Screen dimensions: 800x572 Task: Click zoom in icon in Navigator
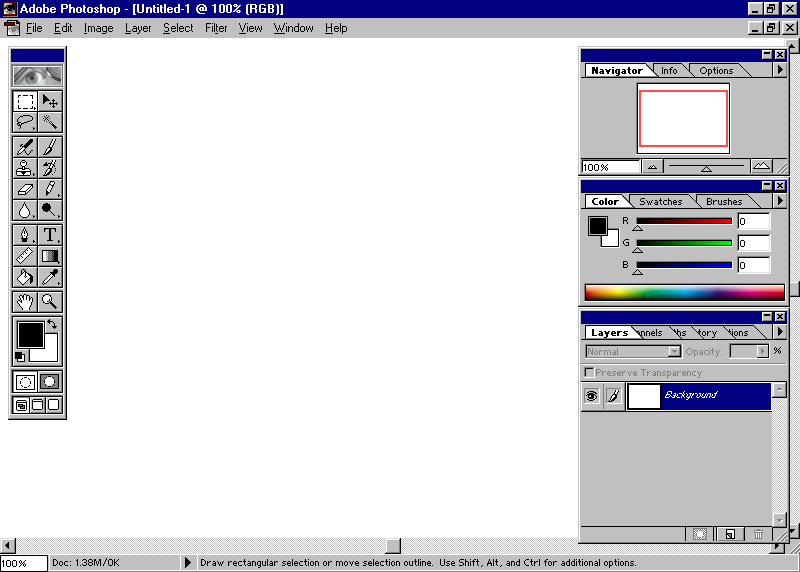point(761,166)
